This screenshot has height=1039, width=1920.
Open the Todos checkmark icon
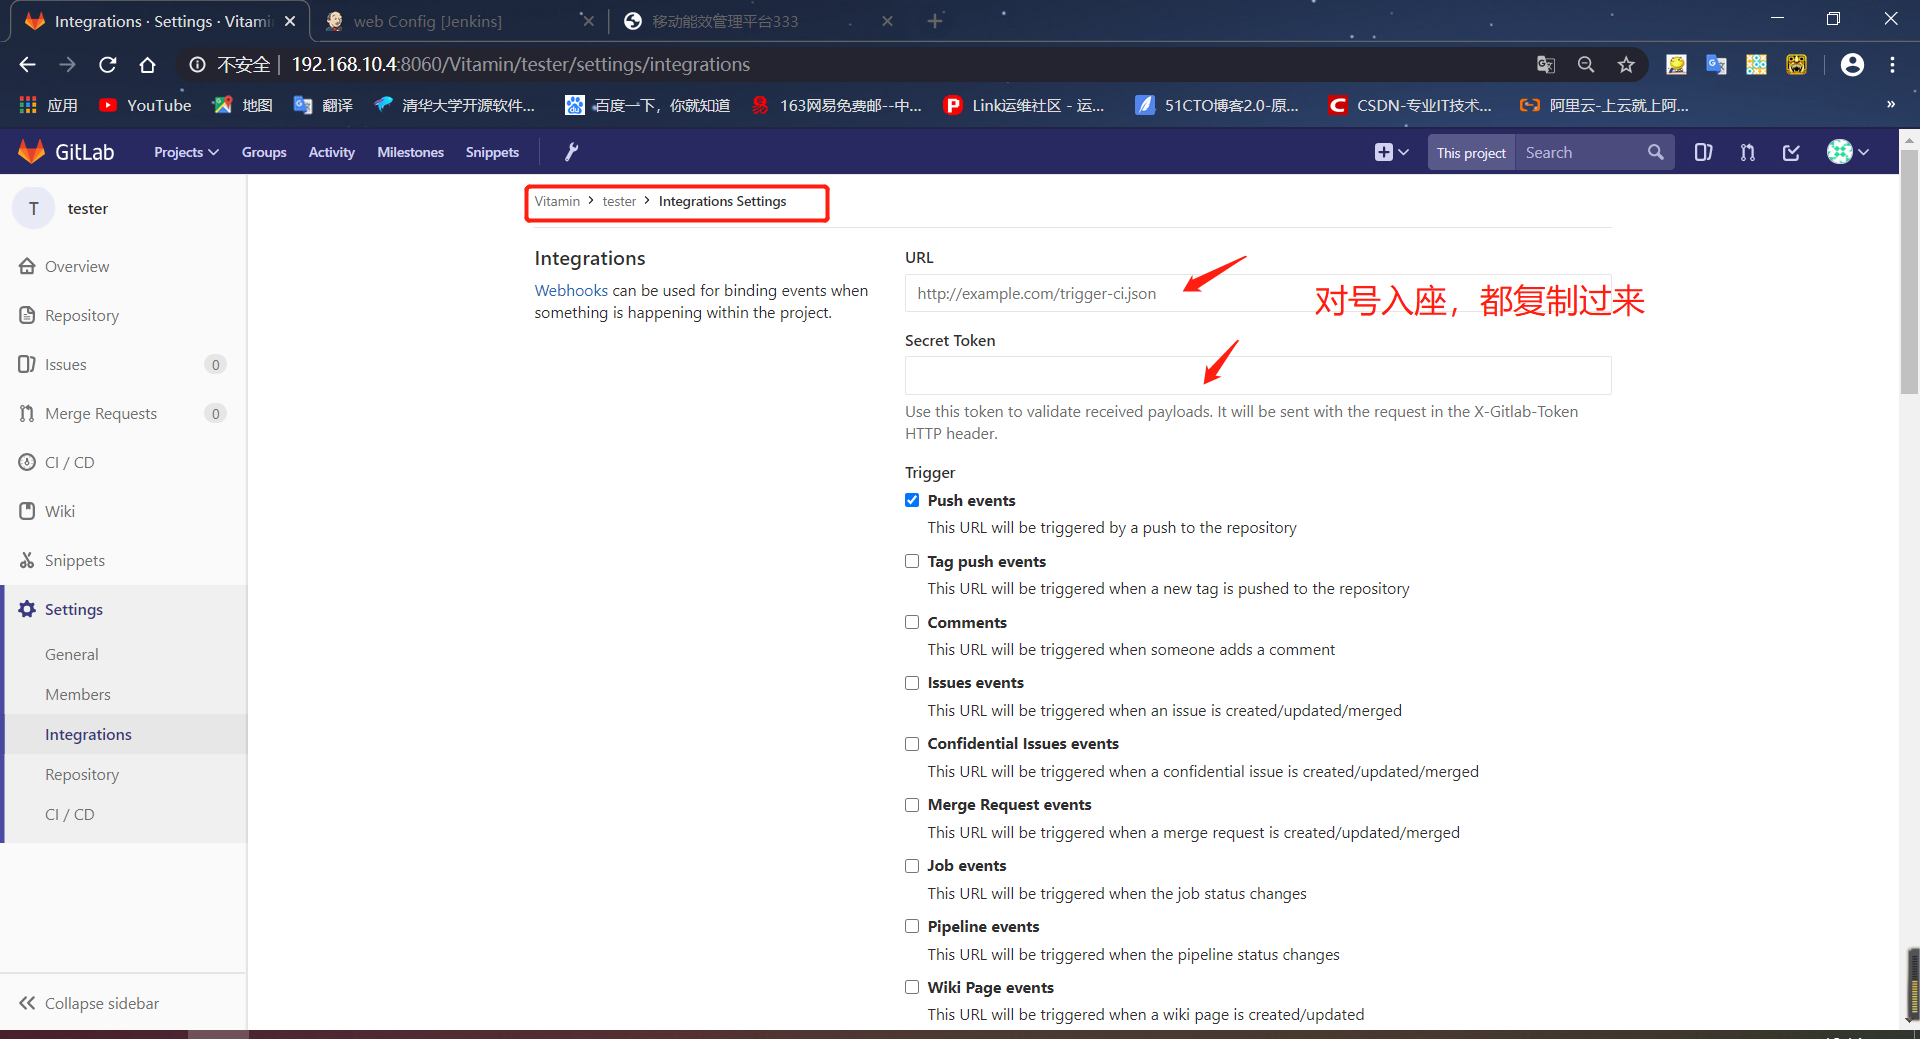[x=1791, y=151]
